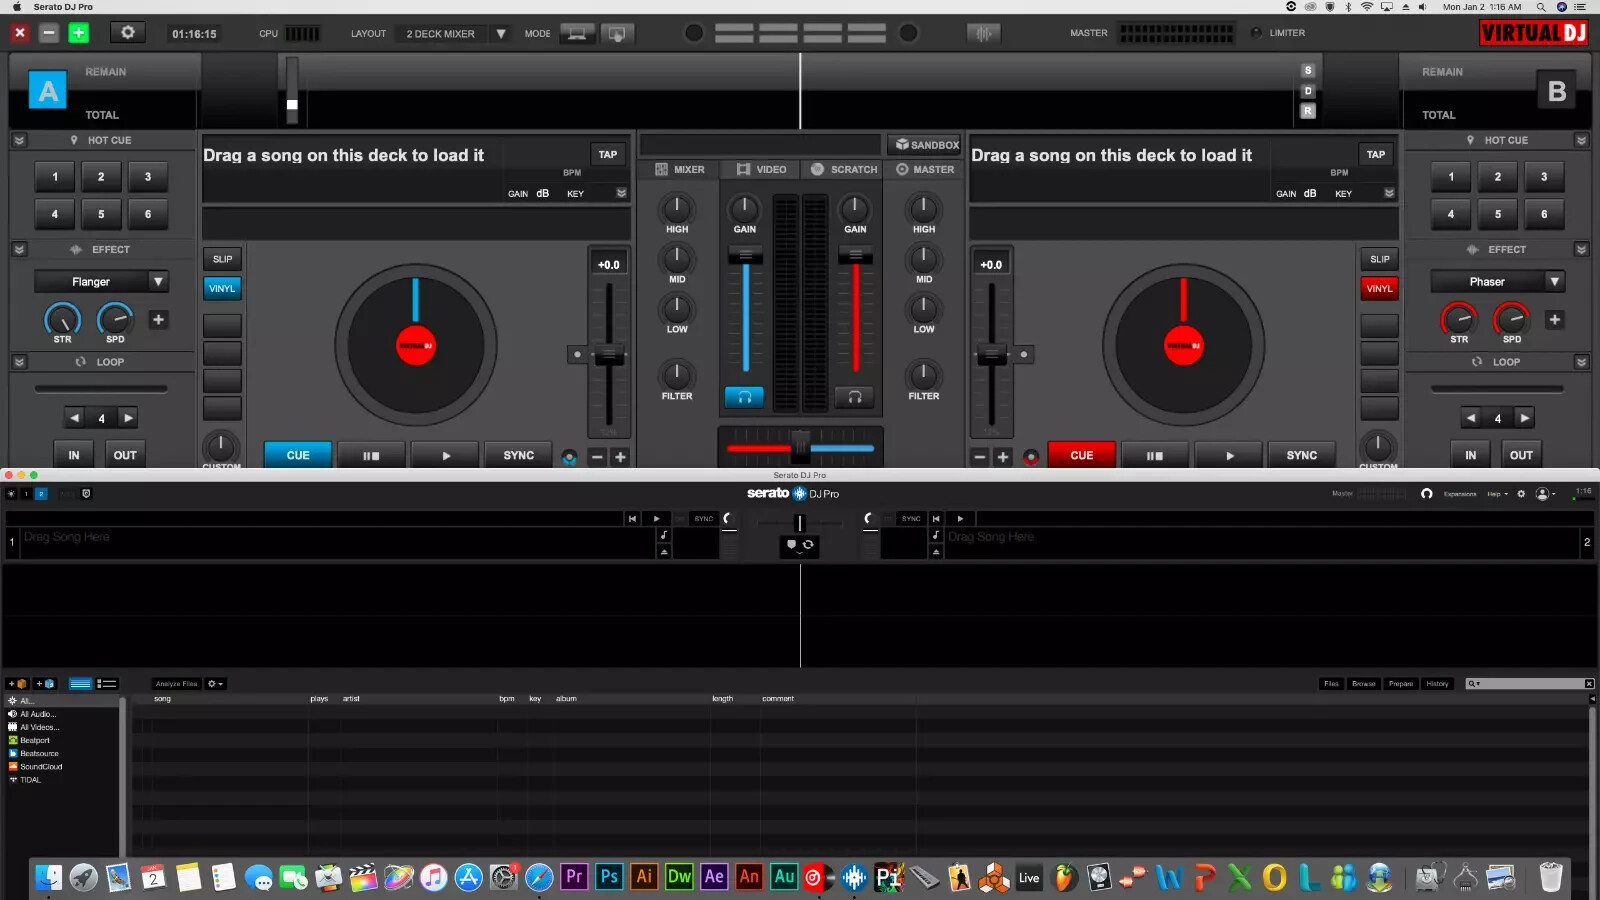
Task: Open Beatport in Serato sidebar
Action: pos(34,740)
